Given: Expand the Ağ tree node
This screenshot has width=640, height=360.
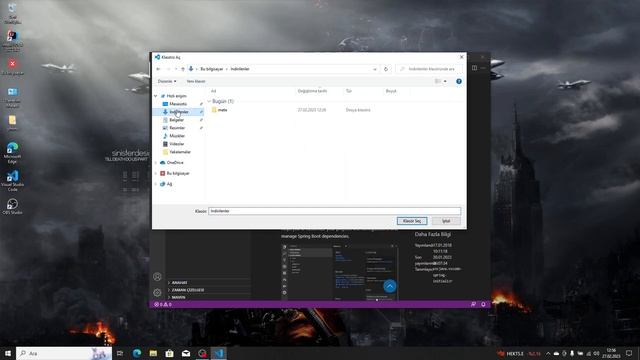Looking at the screenshot, I should tap(156, 184).
